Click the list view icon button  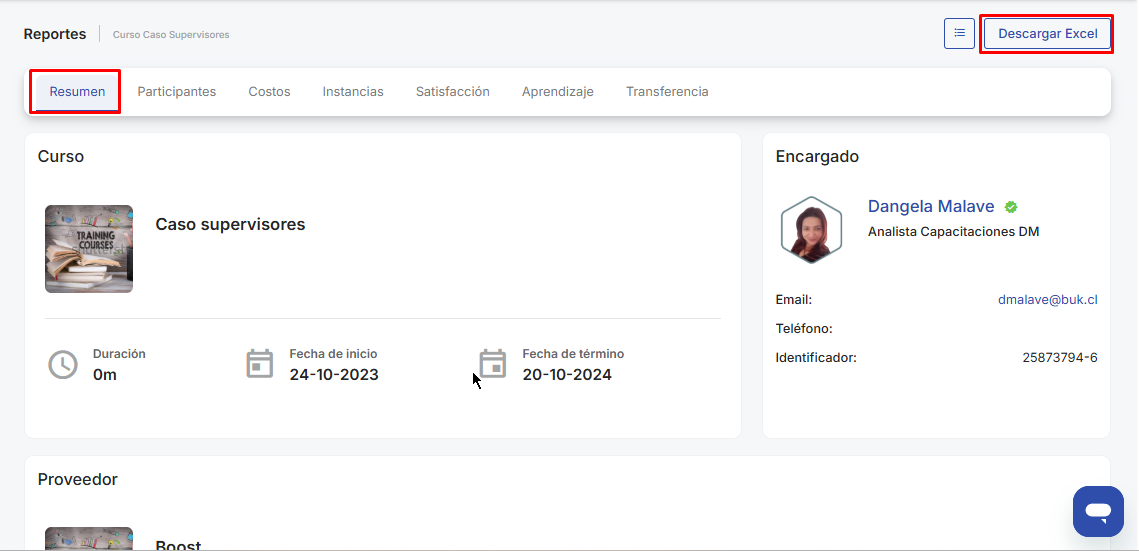click(959, 33)
